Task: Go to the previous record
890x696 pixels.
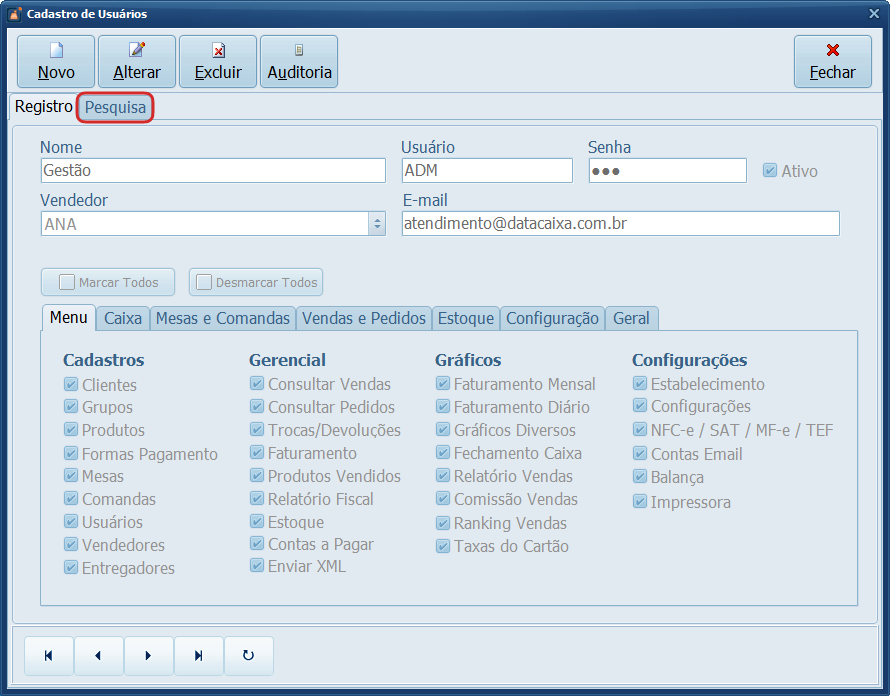Action: coord(99,656)
